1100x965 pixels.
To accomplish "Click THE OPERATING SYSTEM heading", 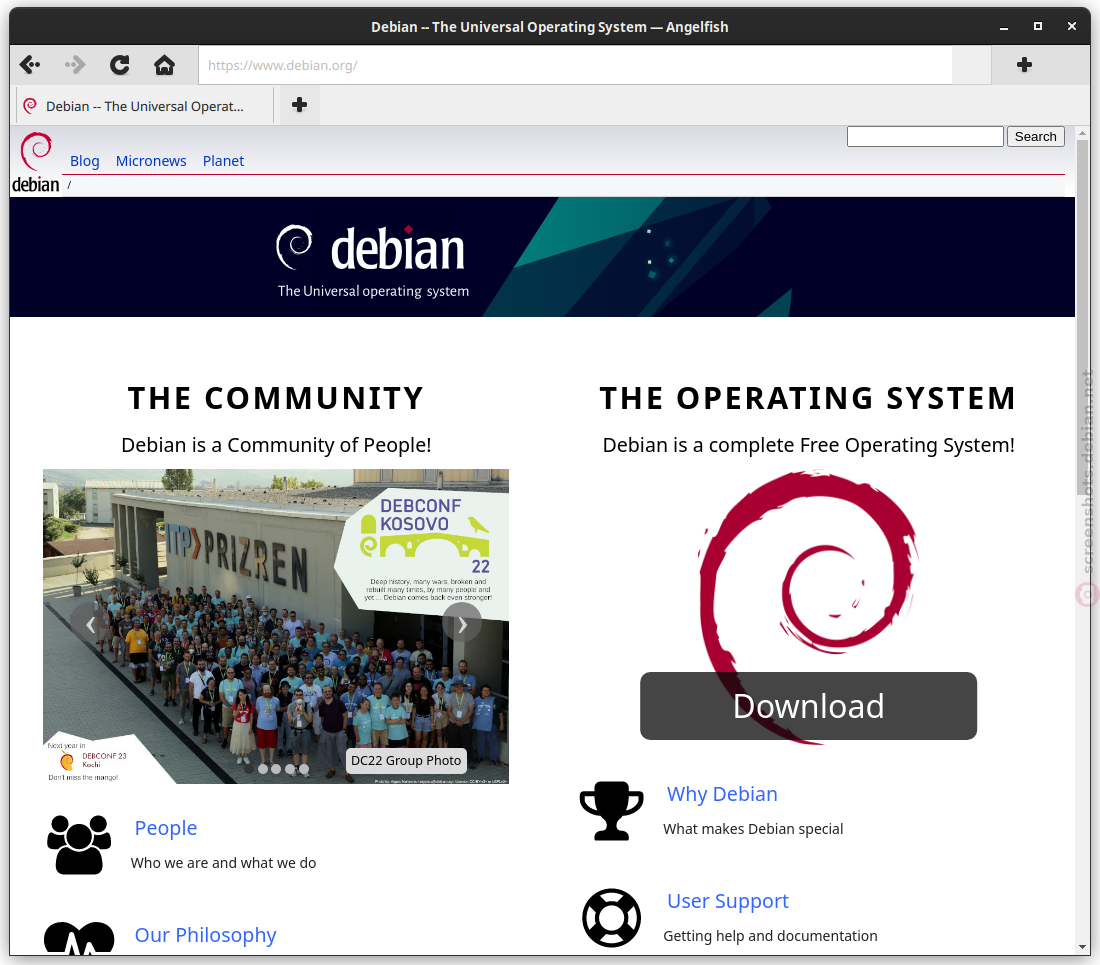I will click(808, 398).
